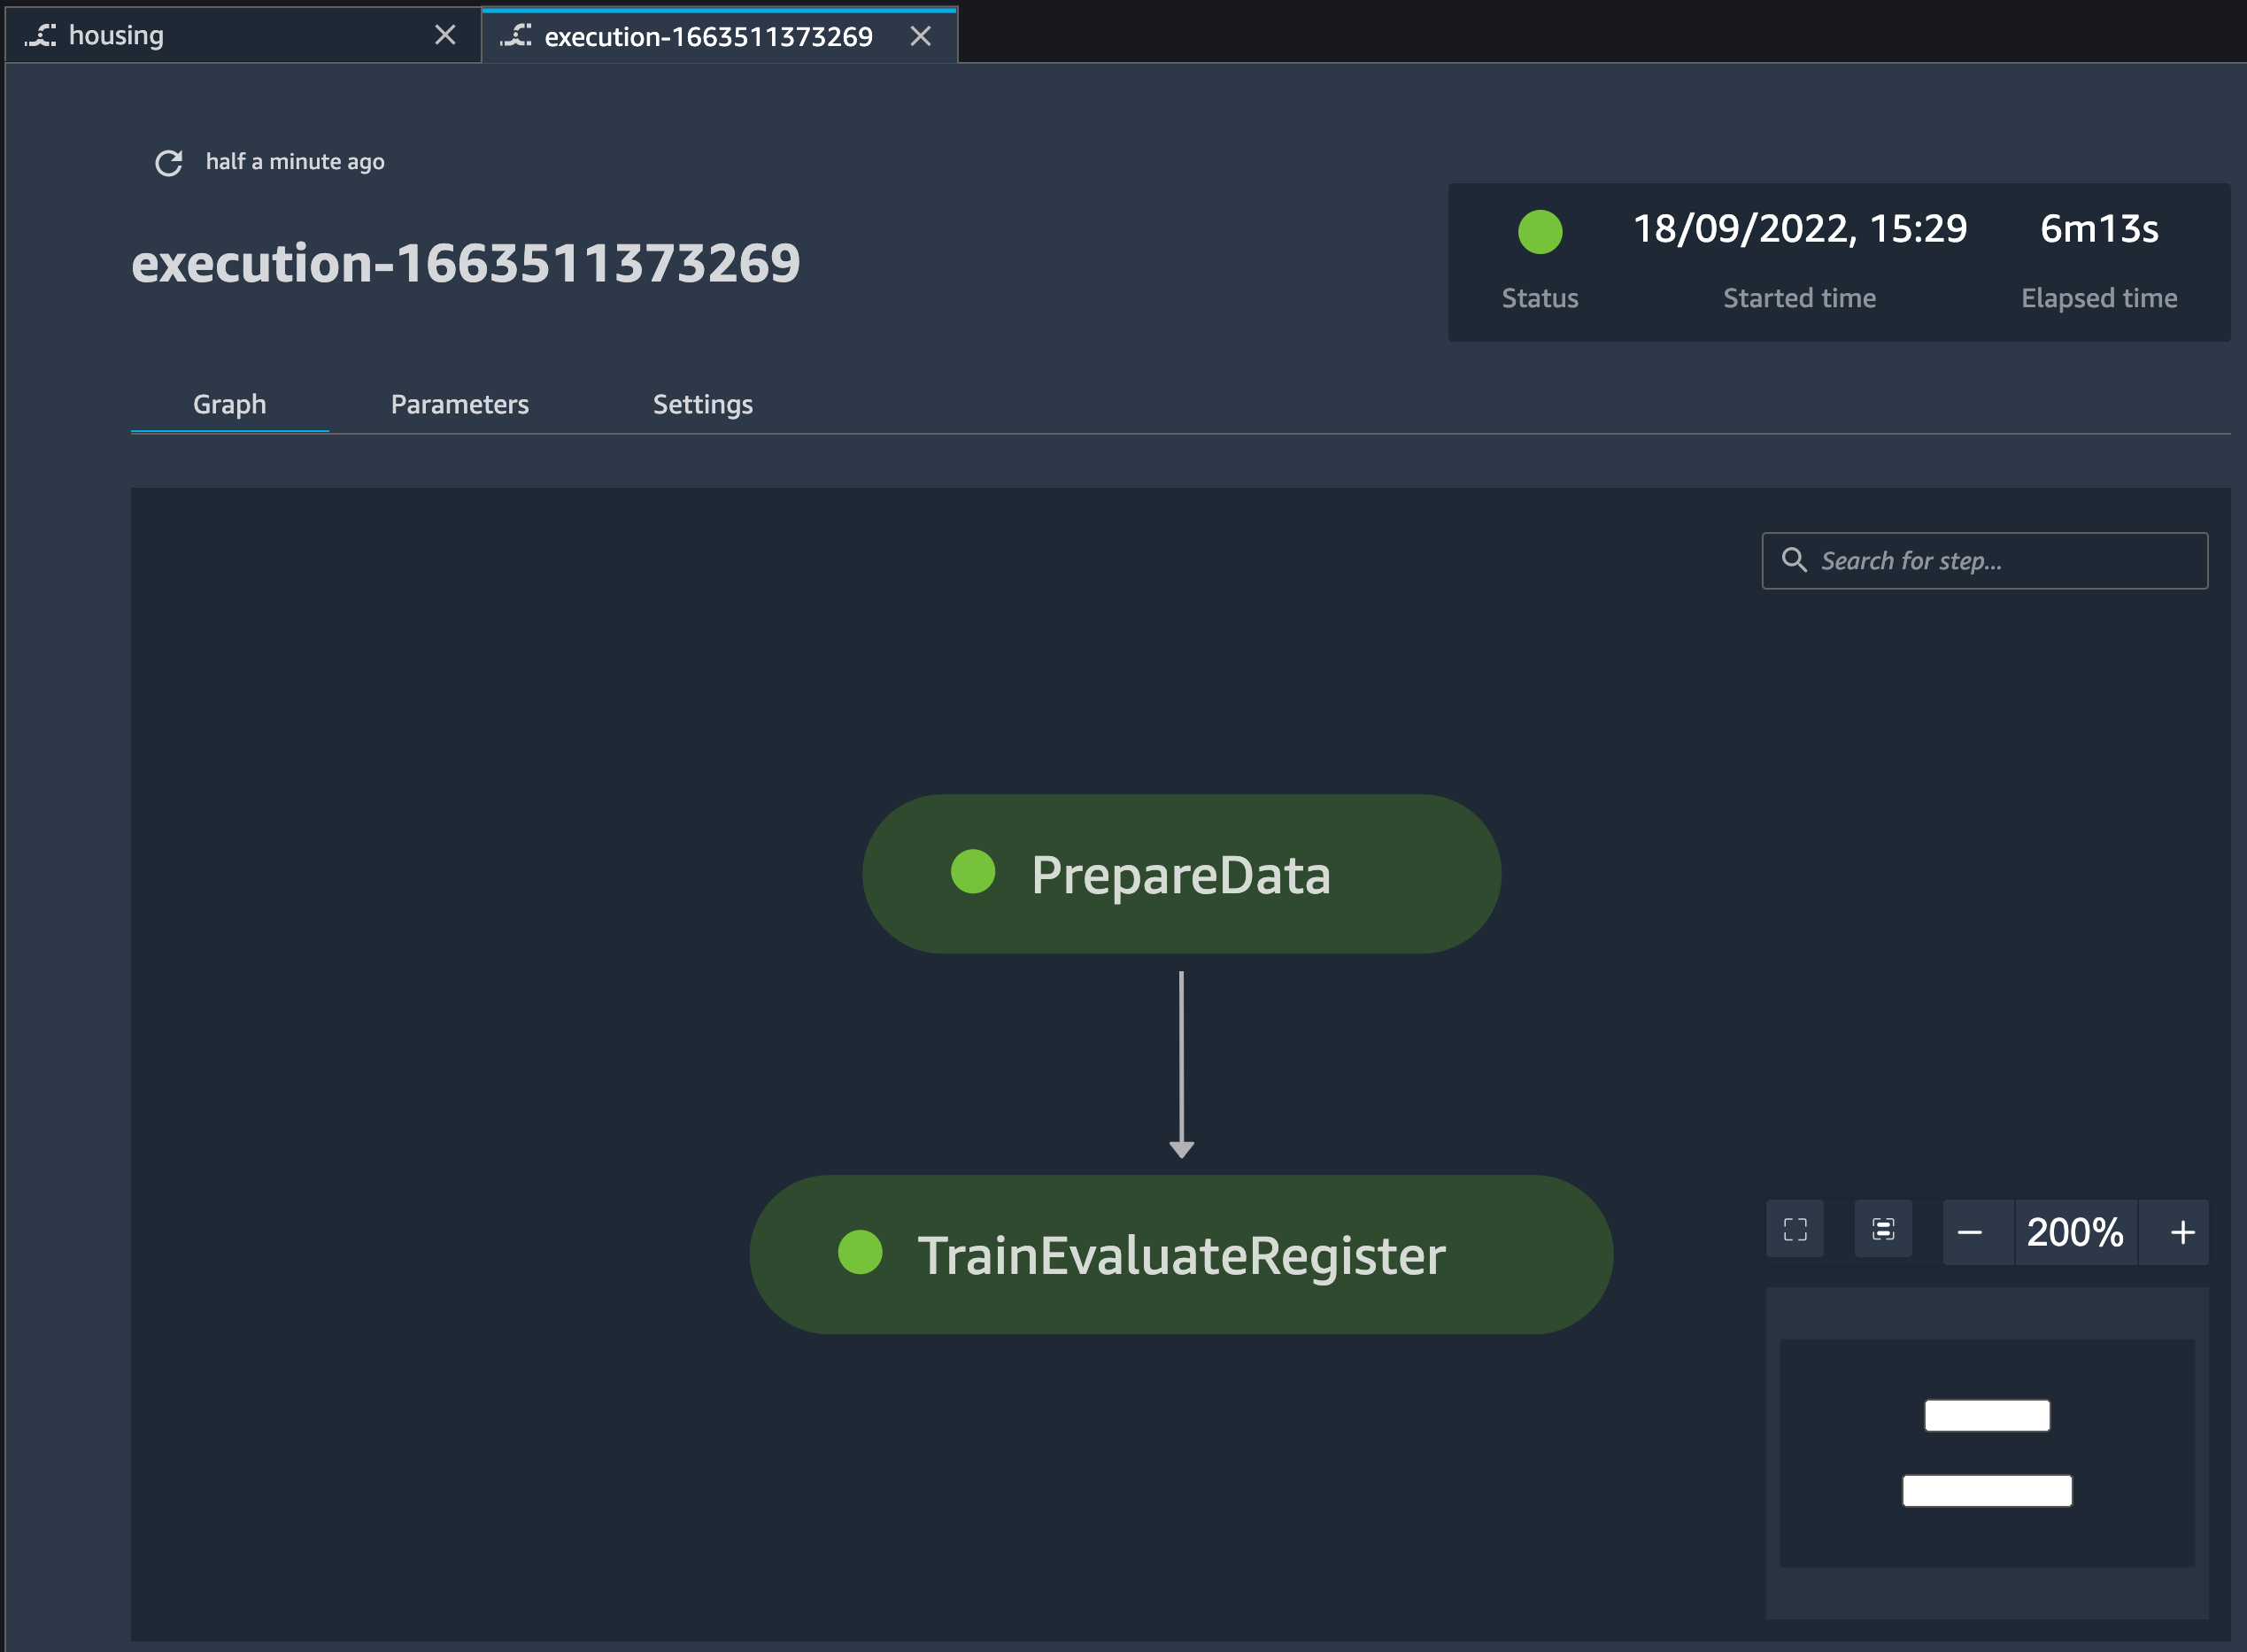Open the Settings tab
Screen dimensions: 2247x1652
(x=702, y=404)
